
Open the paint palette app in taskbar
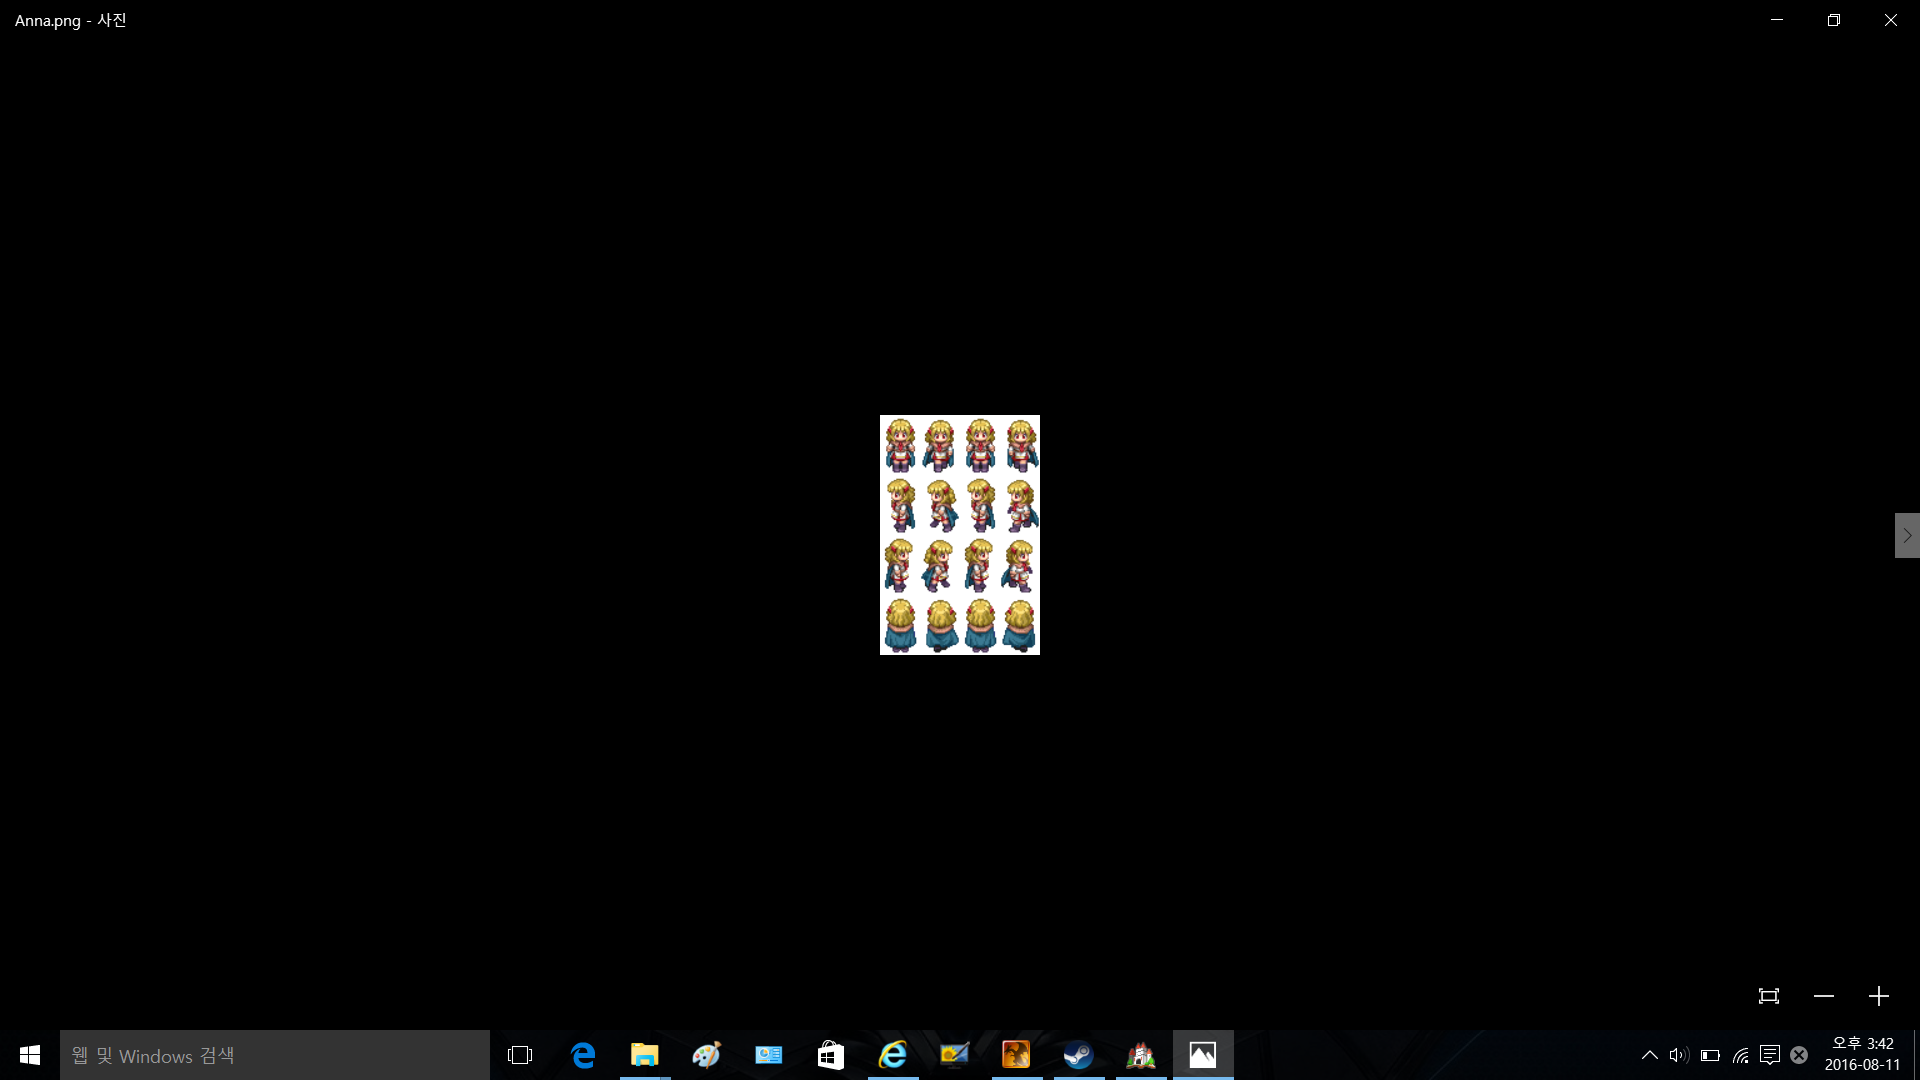(x=707, y=1055)
